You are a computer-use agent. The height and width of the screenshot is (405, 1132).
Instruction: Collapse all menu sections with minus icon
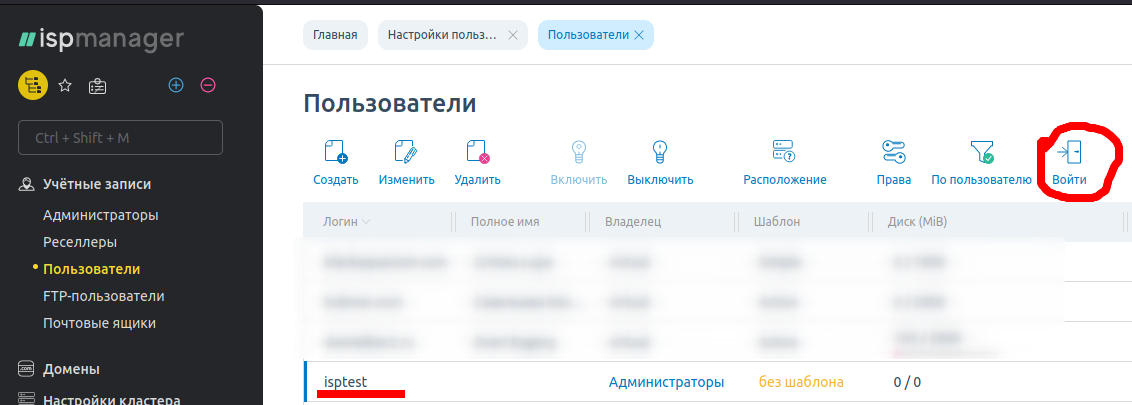[208, 86]
